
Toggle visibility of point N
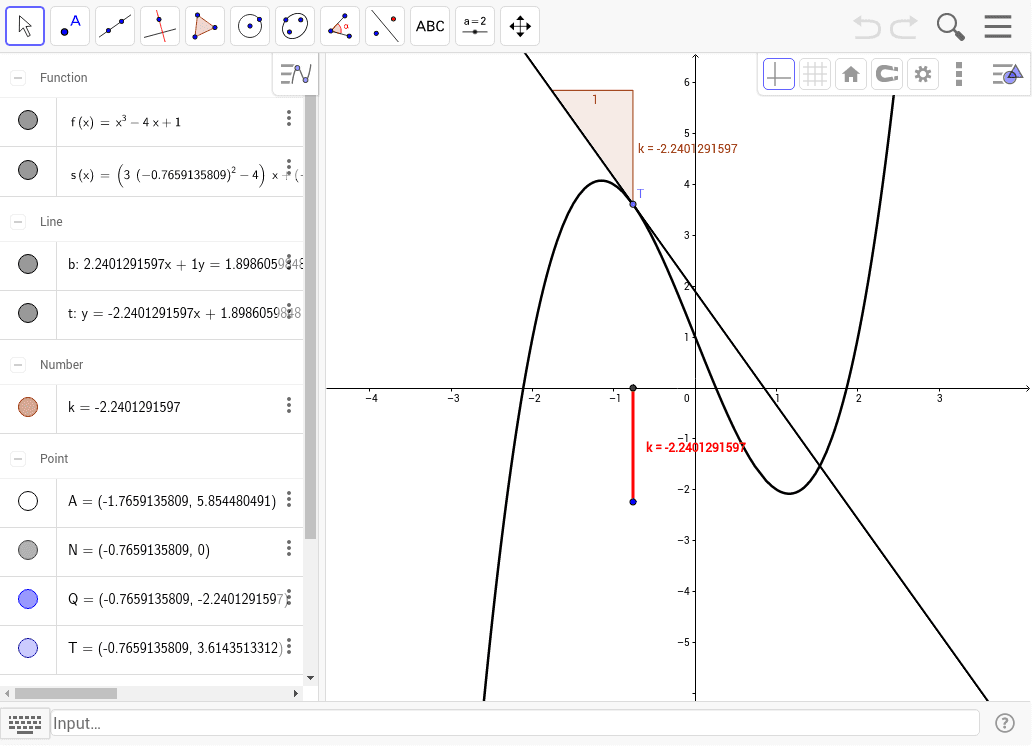point(28,550)
